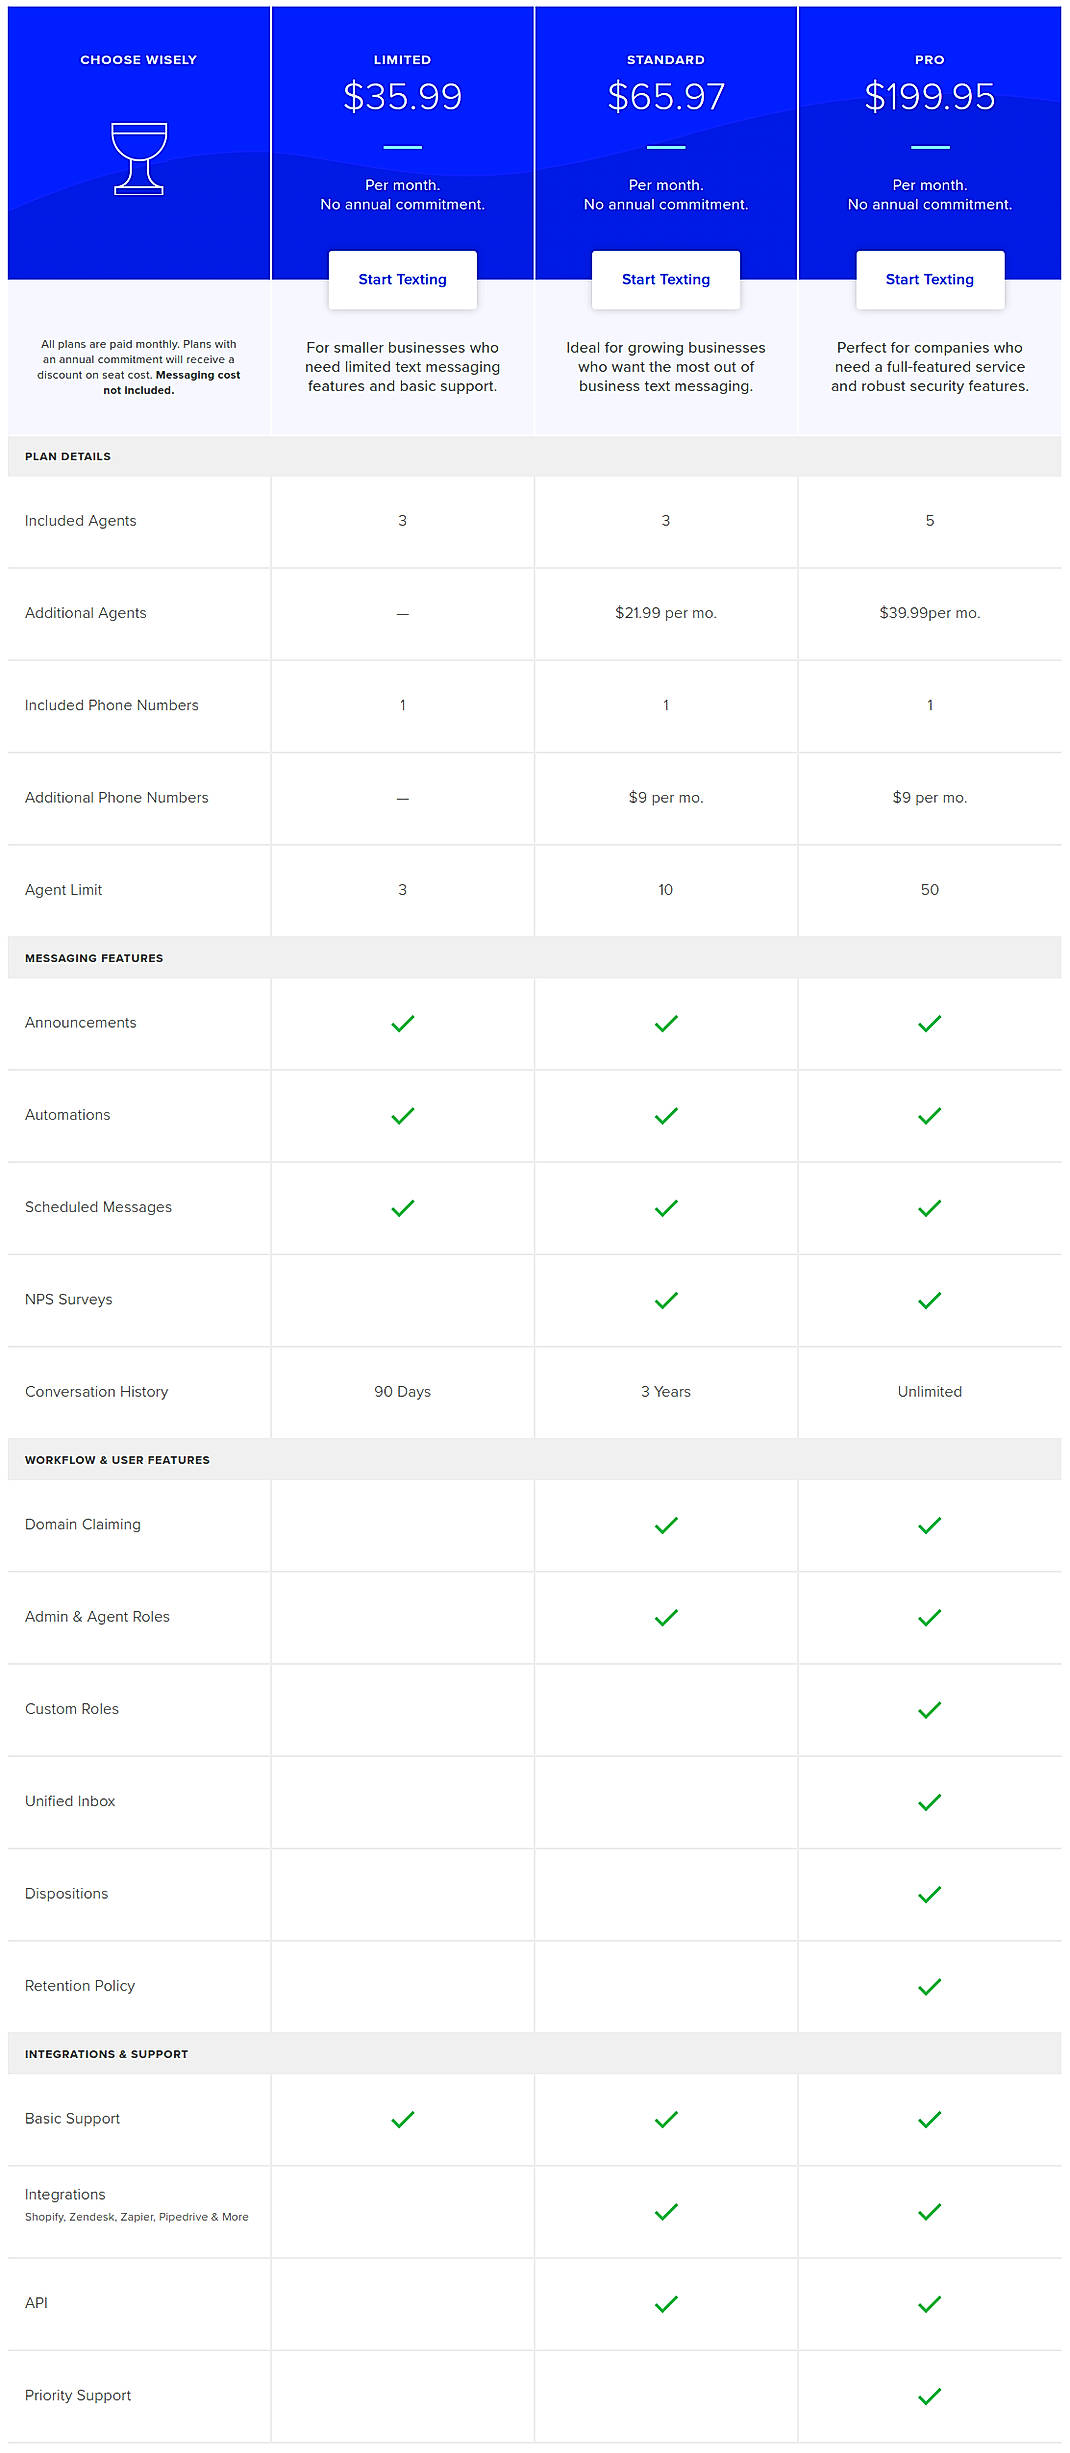This screenshot has height=2453, width=1070.
Task: Select the PRO column header
Action: [x=930, y=59]
